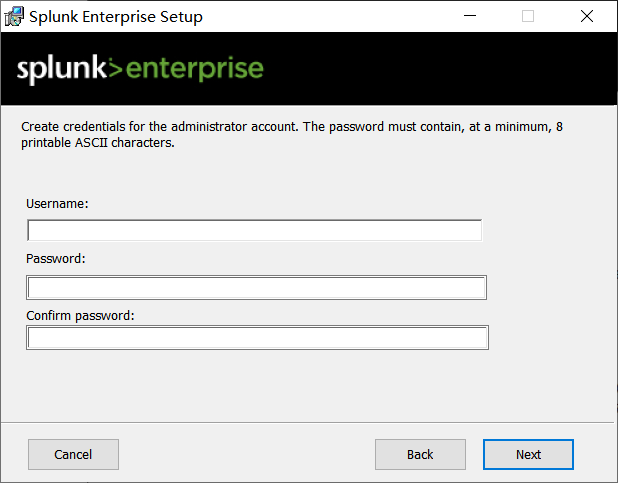Click the "Password:" label text

click(x=56, y=258)
